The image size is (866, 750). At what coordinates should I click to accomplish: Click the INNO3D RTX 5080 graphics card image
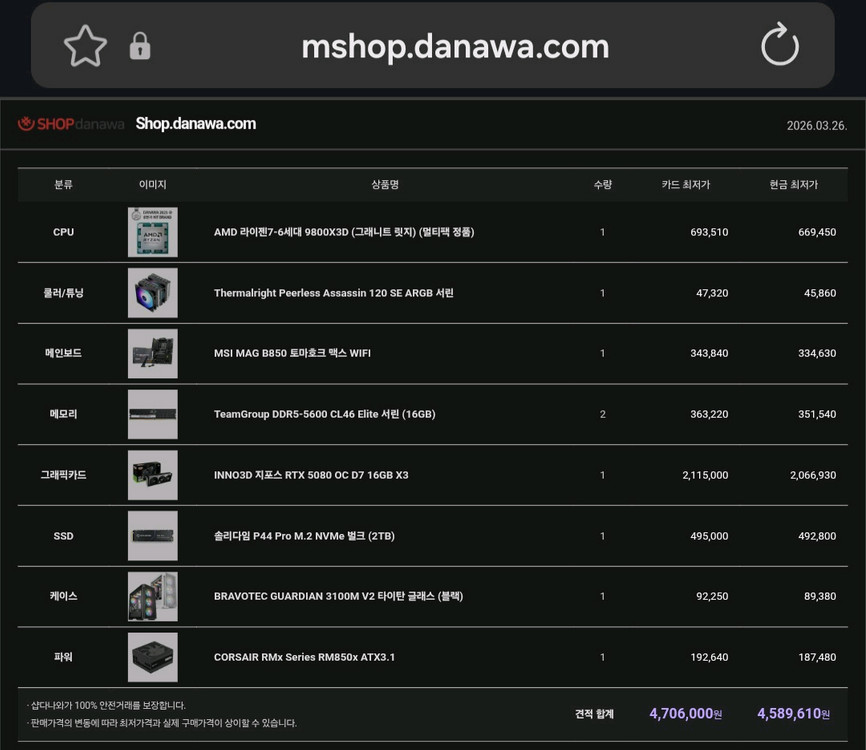(x=152, y=475)
